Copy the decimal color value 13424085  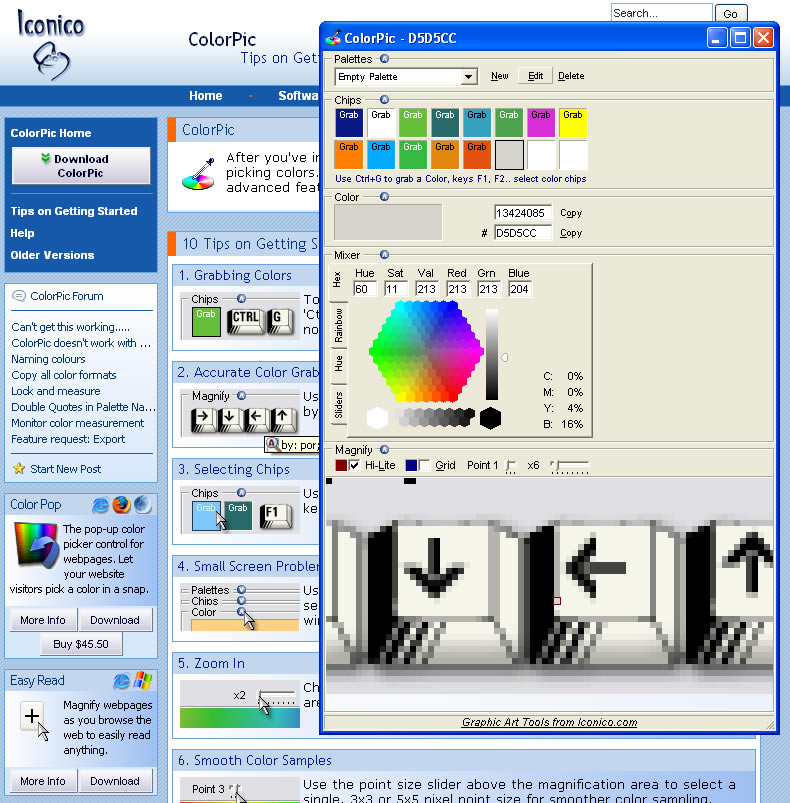point(571,213)
